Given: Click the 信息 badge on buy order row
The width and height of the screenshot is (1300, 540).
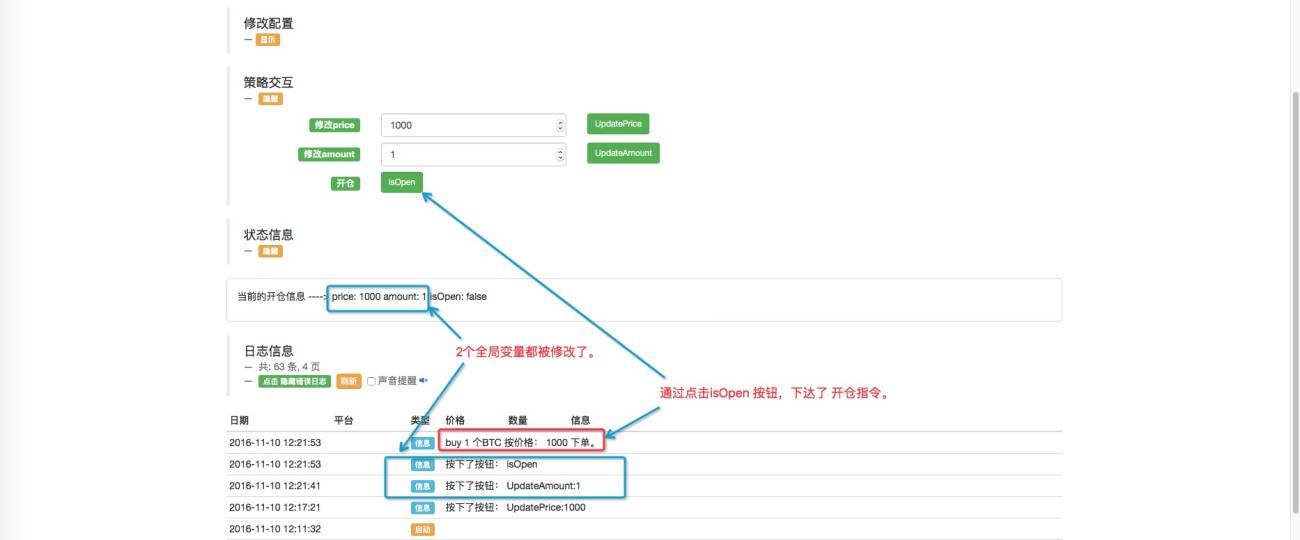Looking at the screenshot, I should point(423,443).
